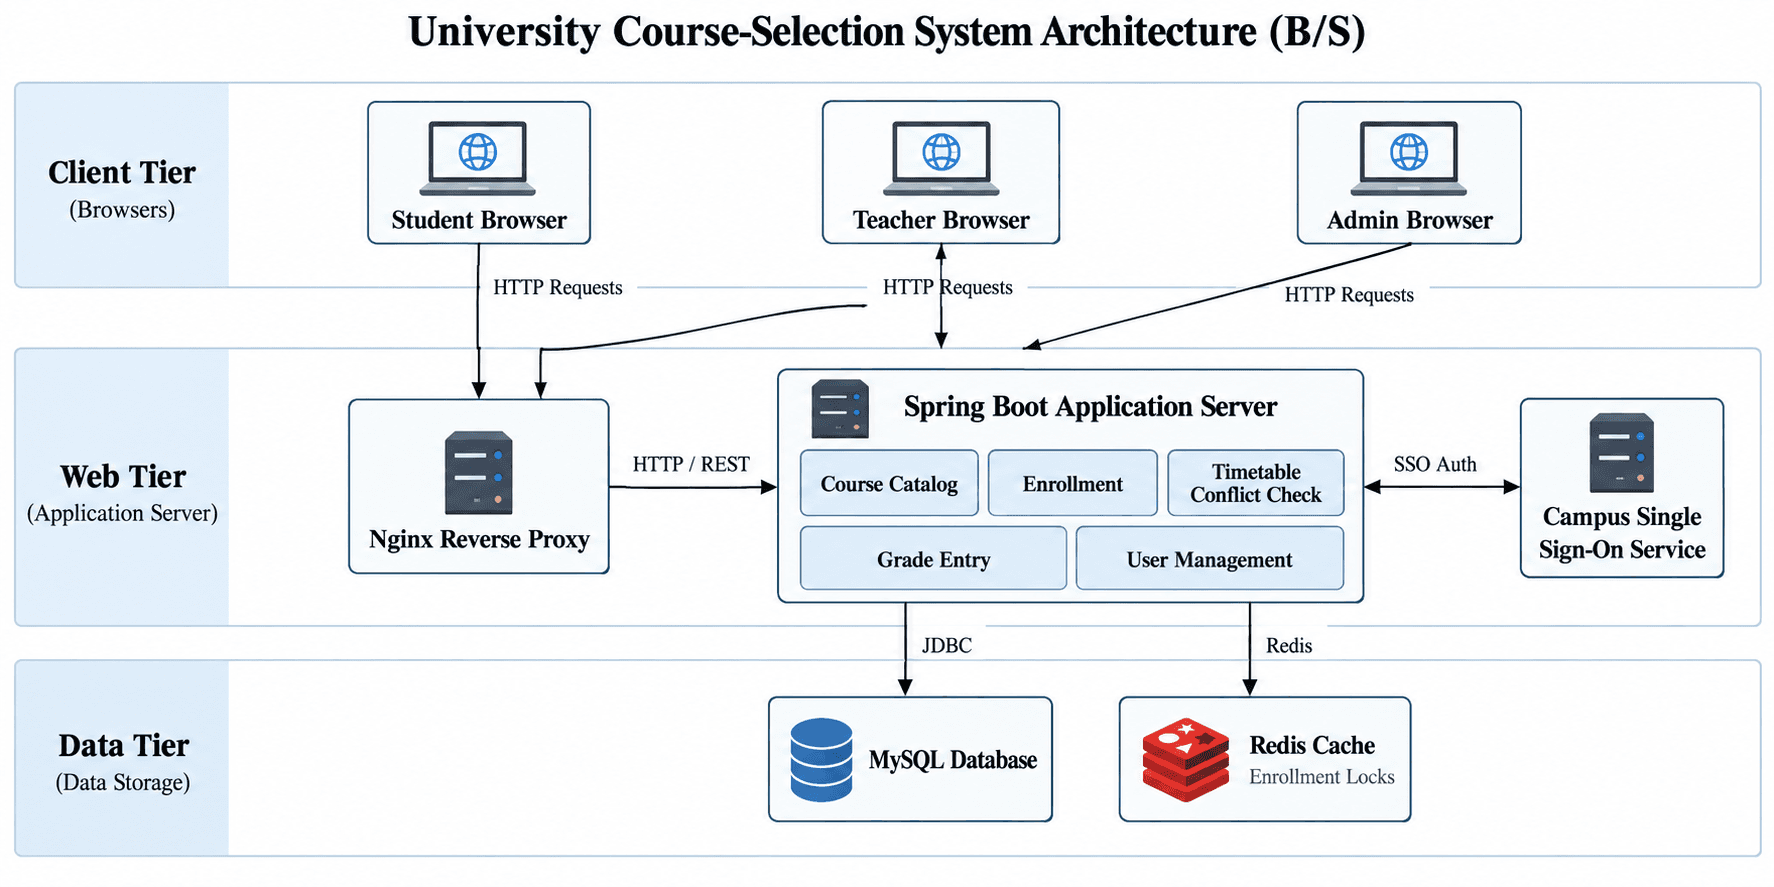Click the (Application Server) subtitle text
This screenshot has height=887, width=1774.
[x=122, y=513]
